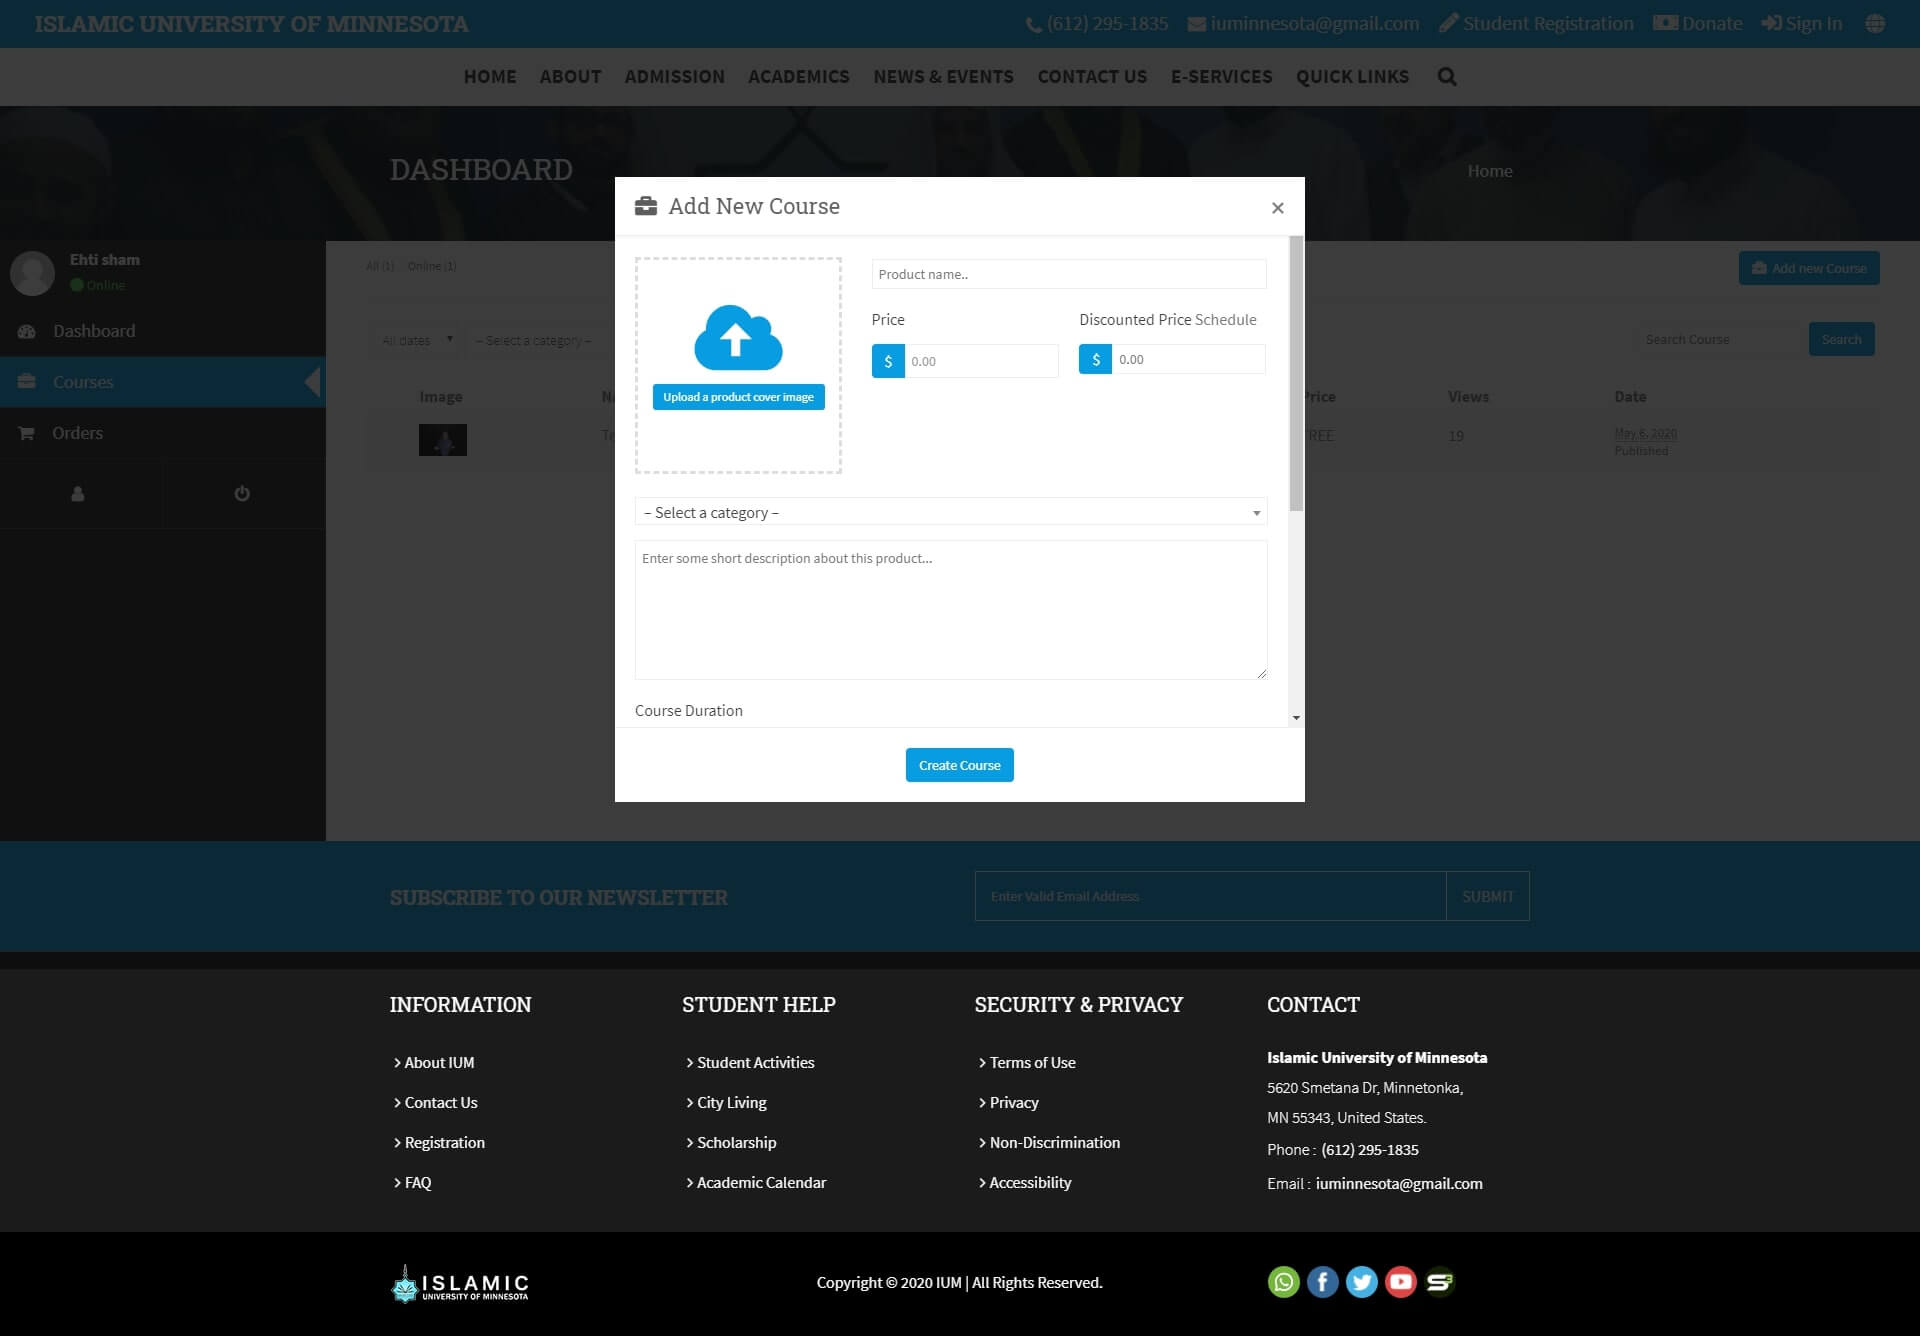Open the ACADEMICS navigation menu
This screenshot has height=1336, width=1920.
point(798,77)
